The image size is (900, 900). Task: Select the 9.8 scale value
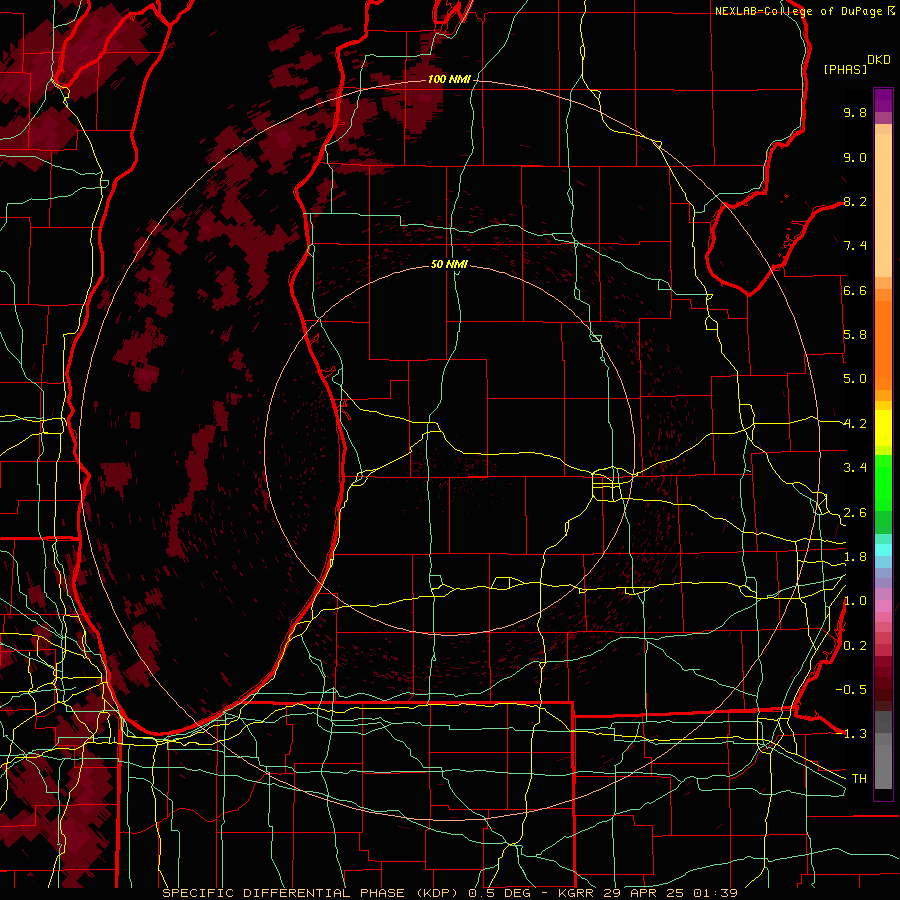pyautogui.click(x=855, y=112)
